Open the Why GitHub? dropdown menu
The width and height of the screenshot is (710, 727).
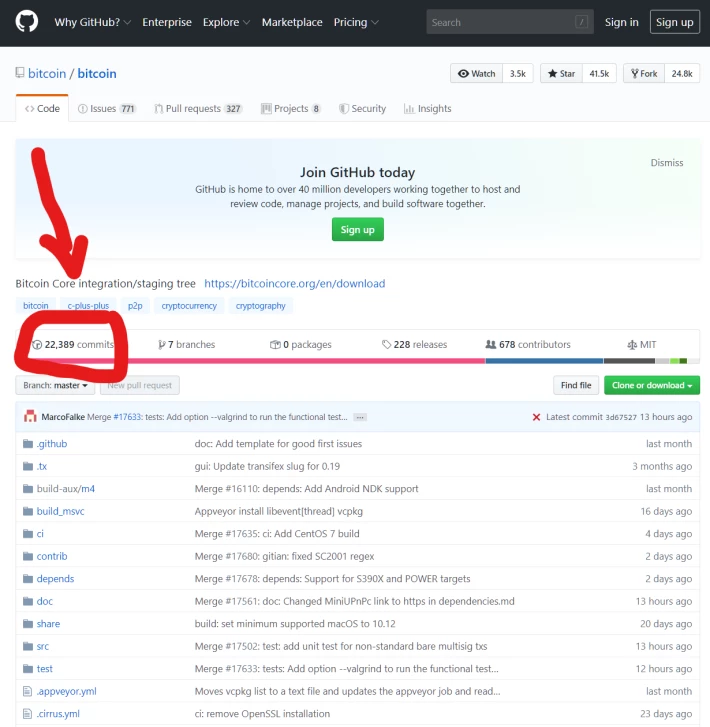[92, 22]
